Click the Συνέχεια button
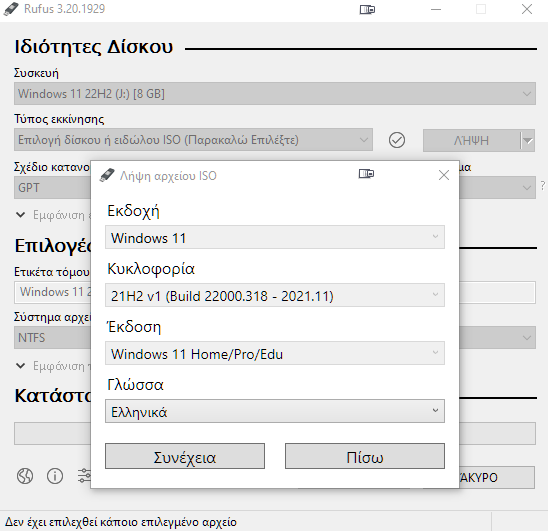 (x=185, y=457)
